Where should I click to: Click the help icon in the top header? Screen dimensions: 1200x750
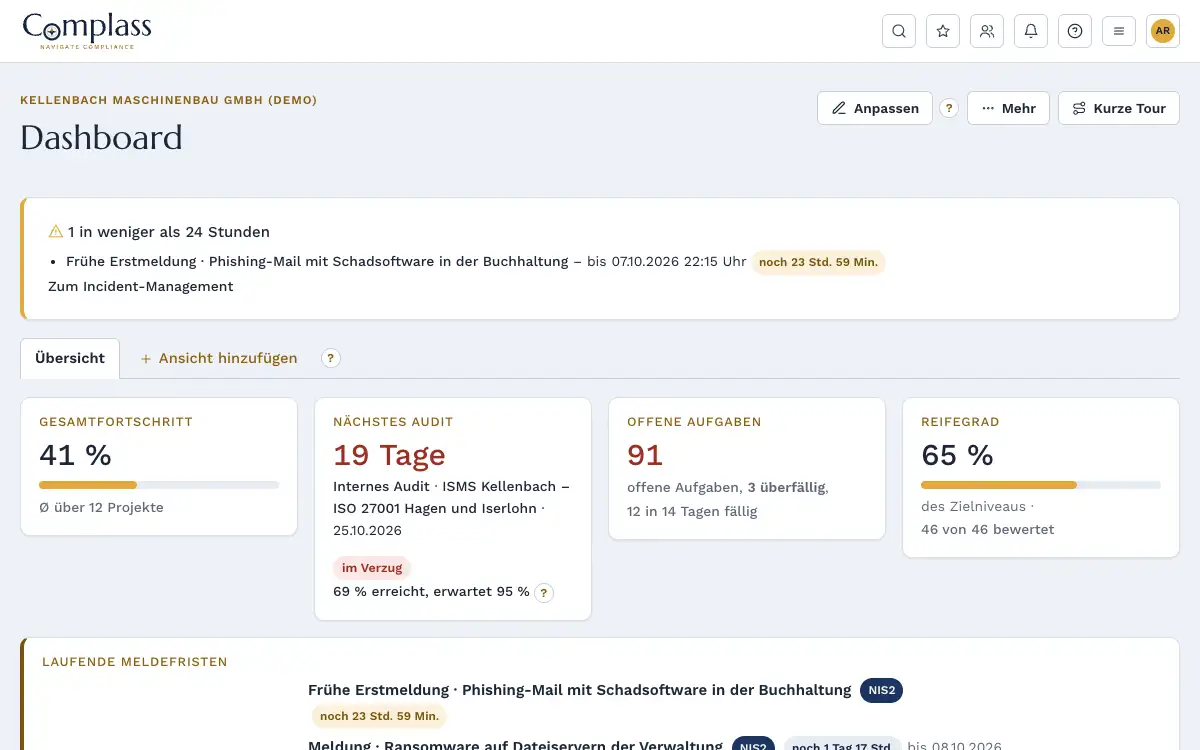tap(1075, 31)
